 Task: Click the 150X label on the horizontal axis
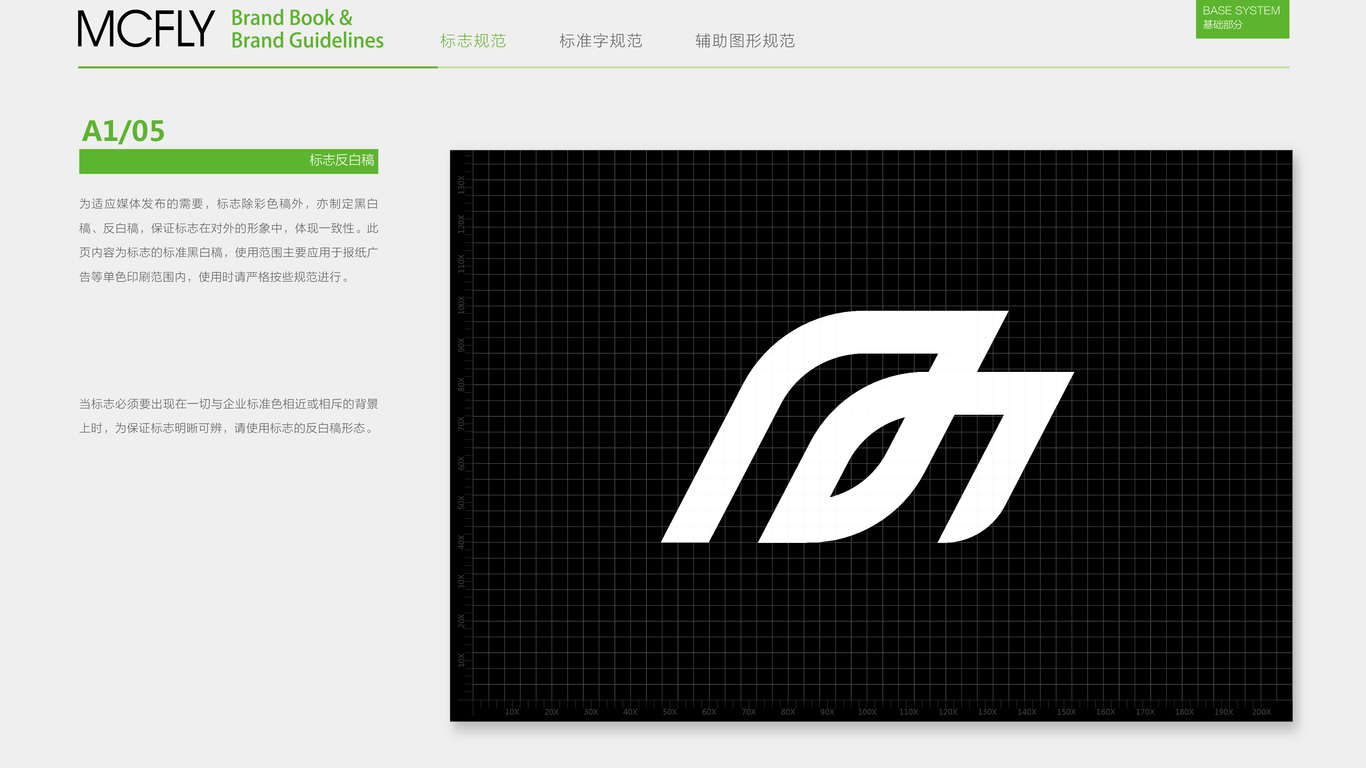1066,712
